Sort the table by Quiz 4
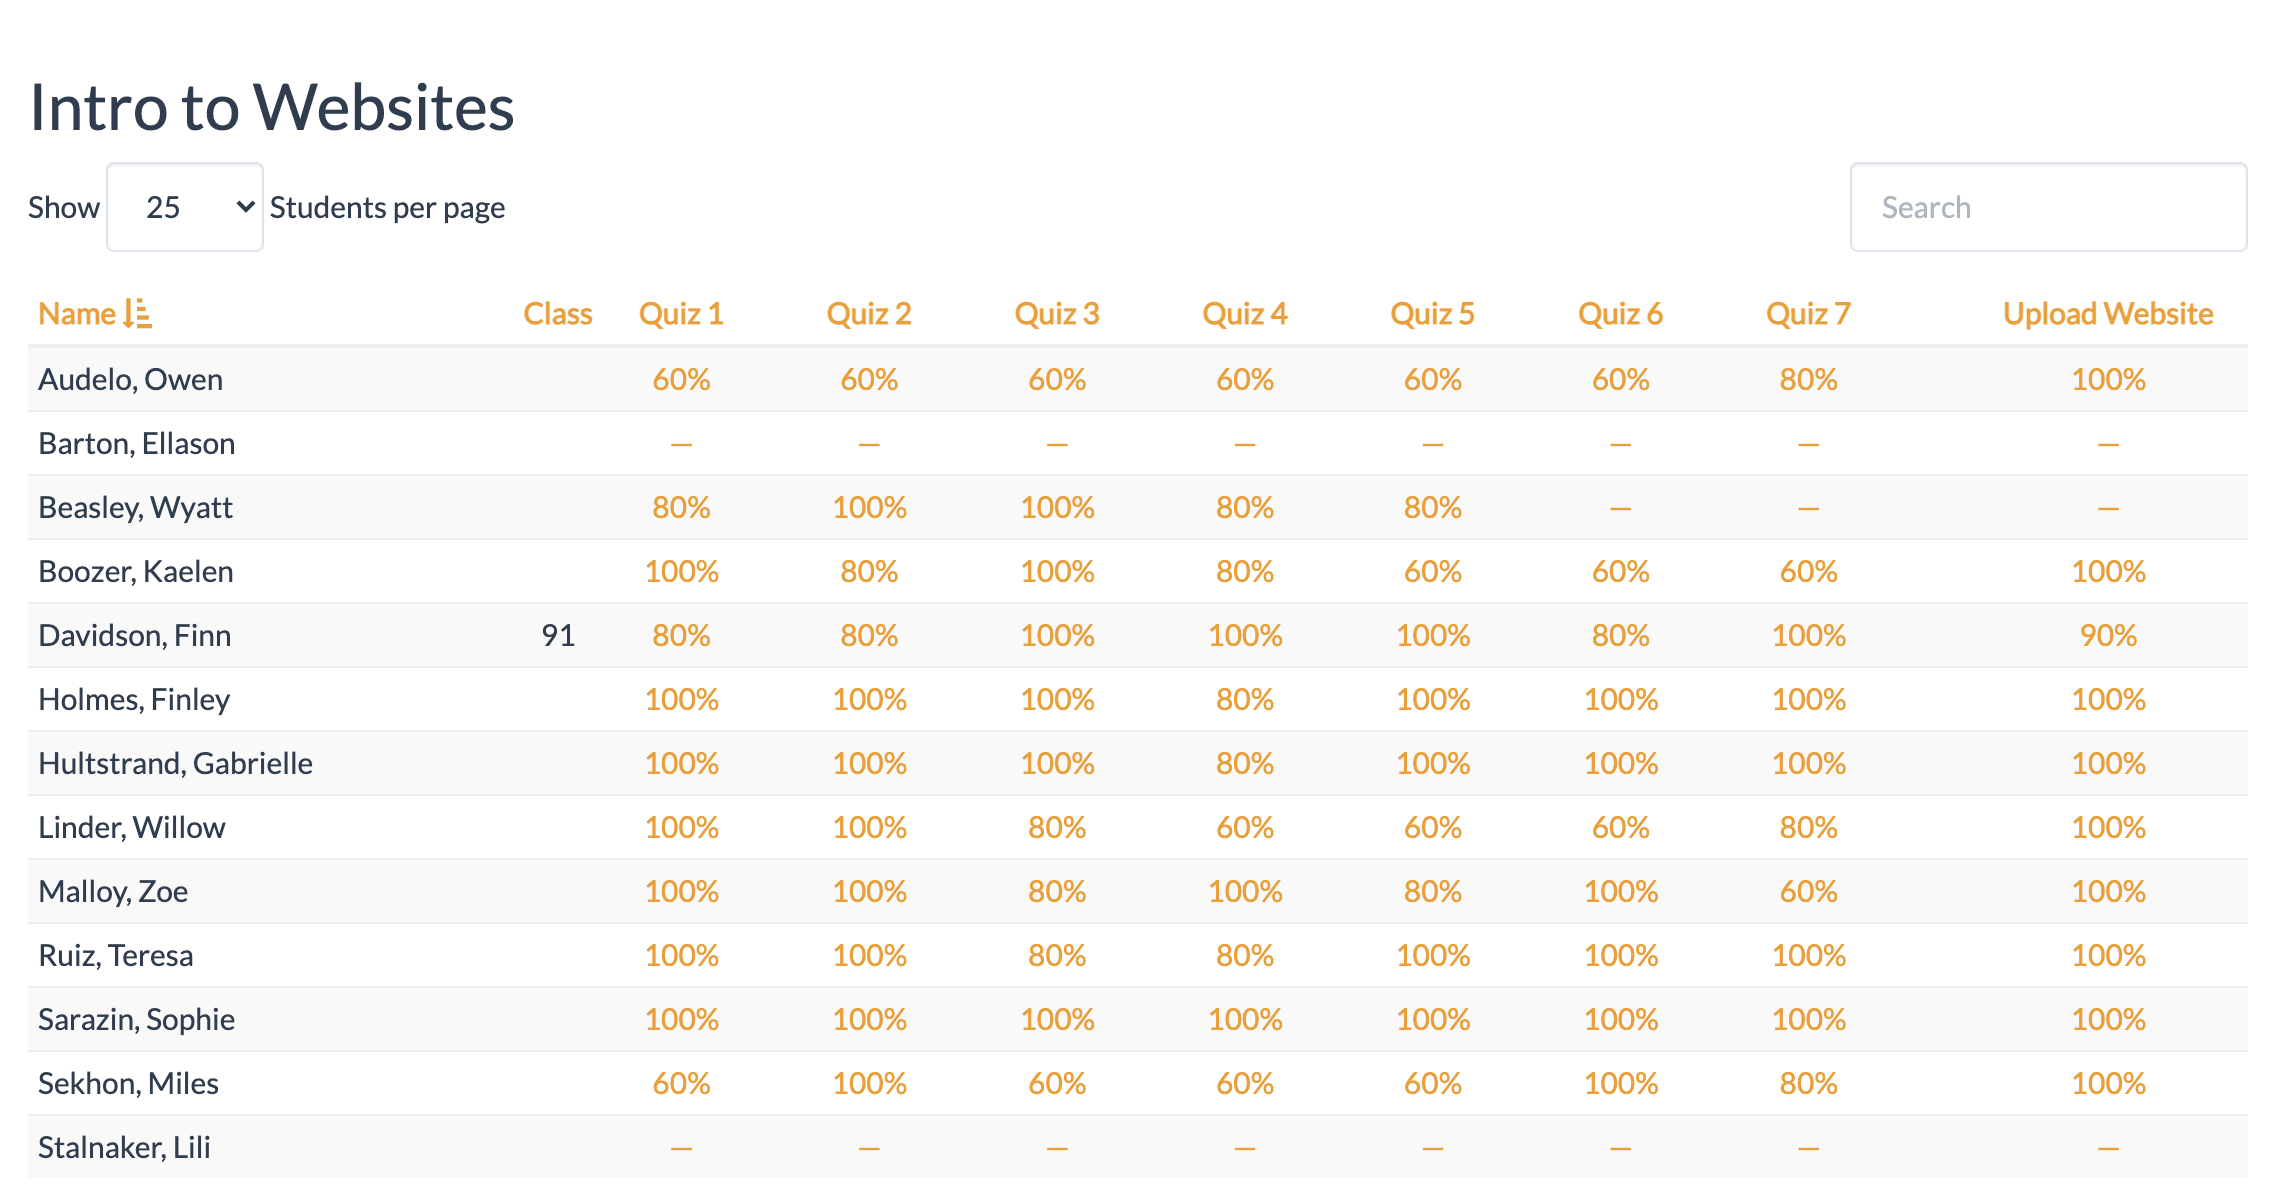The image size is (2274, 1190). coord(1245,314)
